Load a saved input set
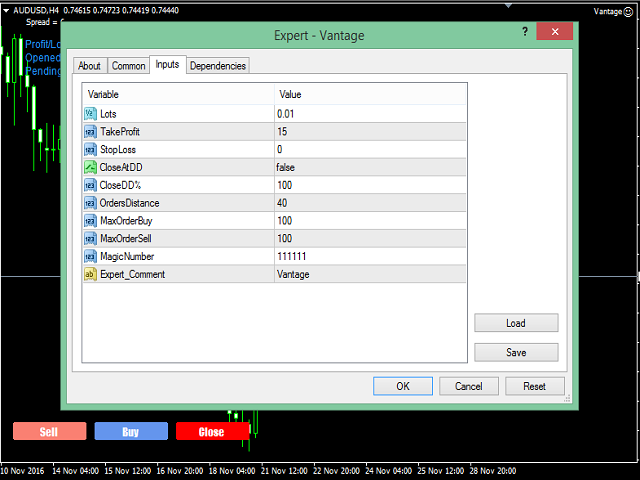640x480 pixels. click(x=516, y=323)
